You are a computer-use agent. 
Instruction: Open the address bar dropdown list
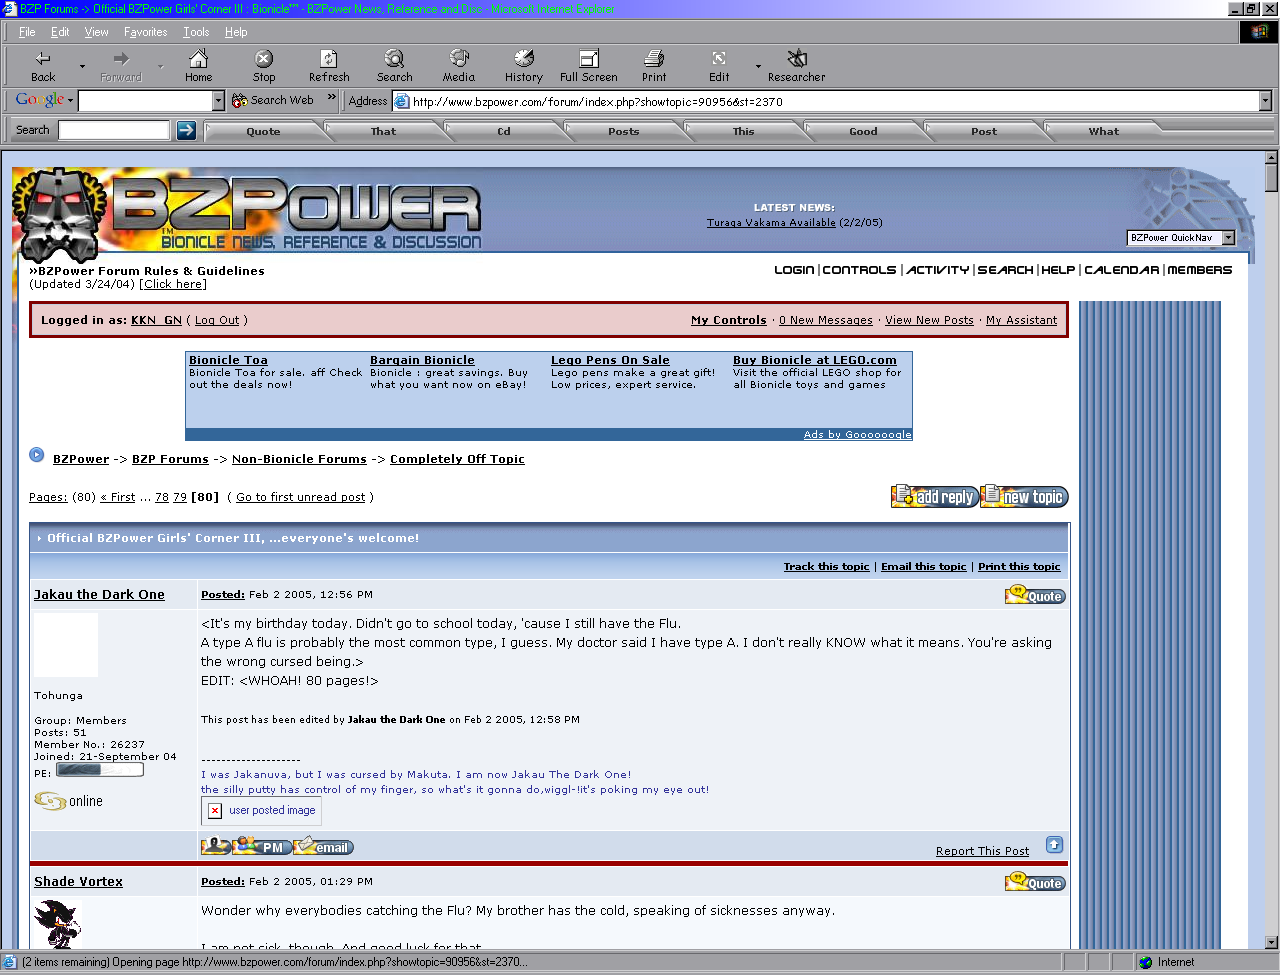pyautogui.click(x=1265, y=100)
